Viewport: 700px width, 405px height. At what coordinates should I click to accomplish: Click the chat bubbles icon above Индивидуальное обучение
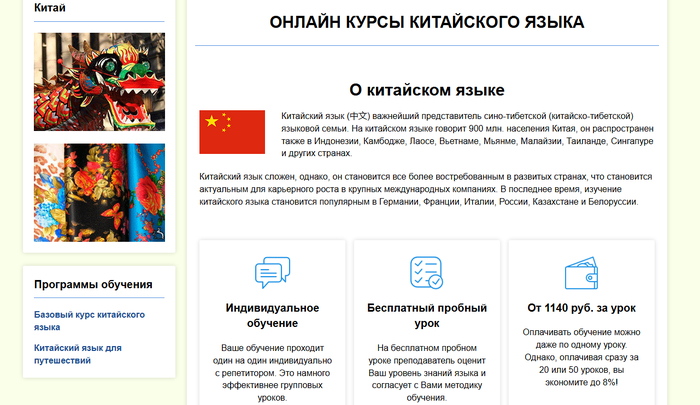click(272, 273)
